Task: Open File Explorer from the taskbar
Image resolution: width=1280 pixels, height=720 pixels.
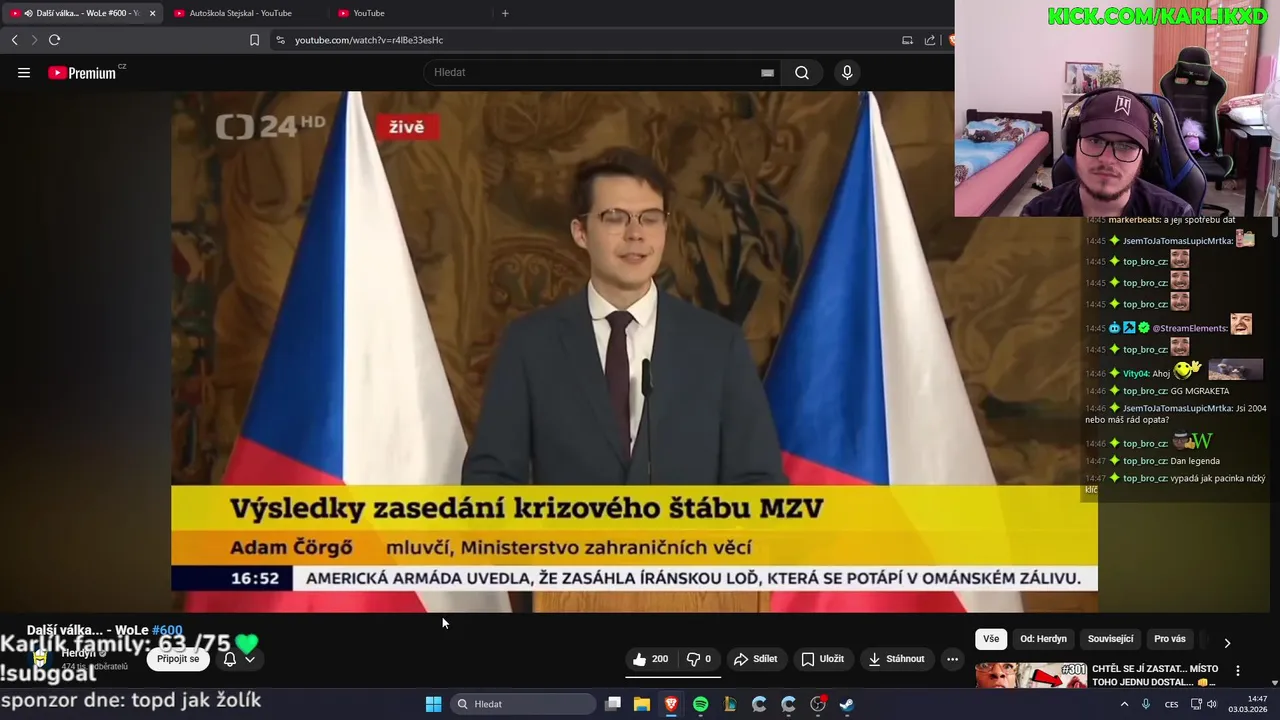Action: click(642, 704)
